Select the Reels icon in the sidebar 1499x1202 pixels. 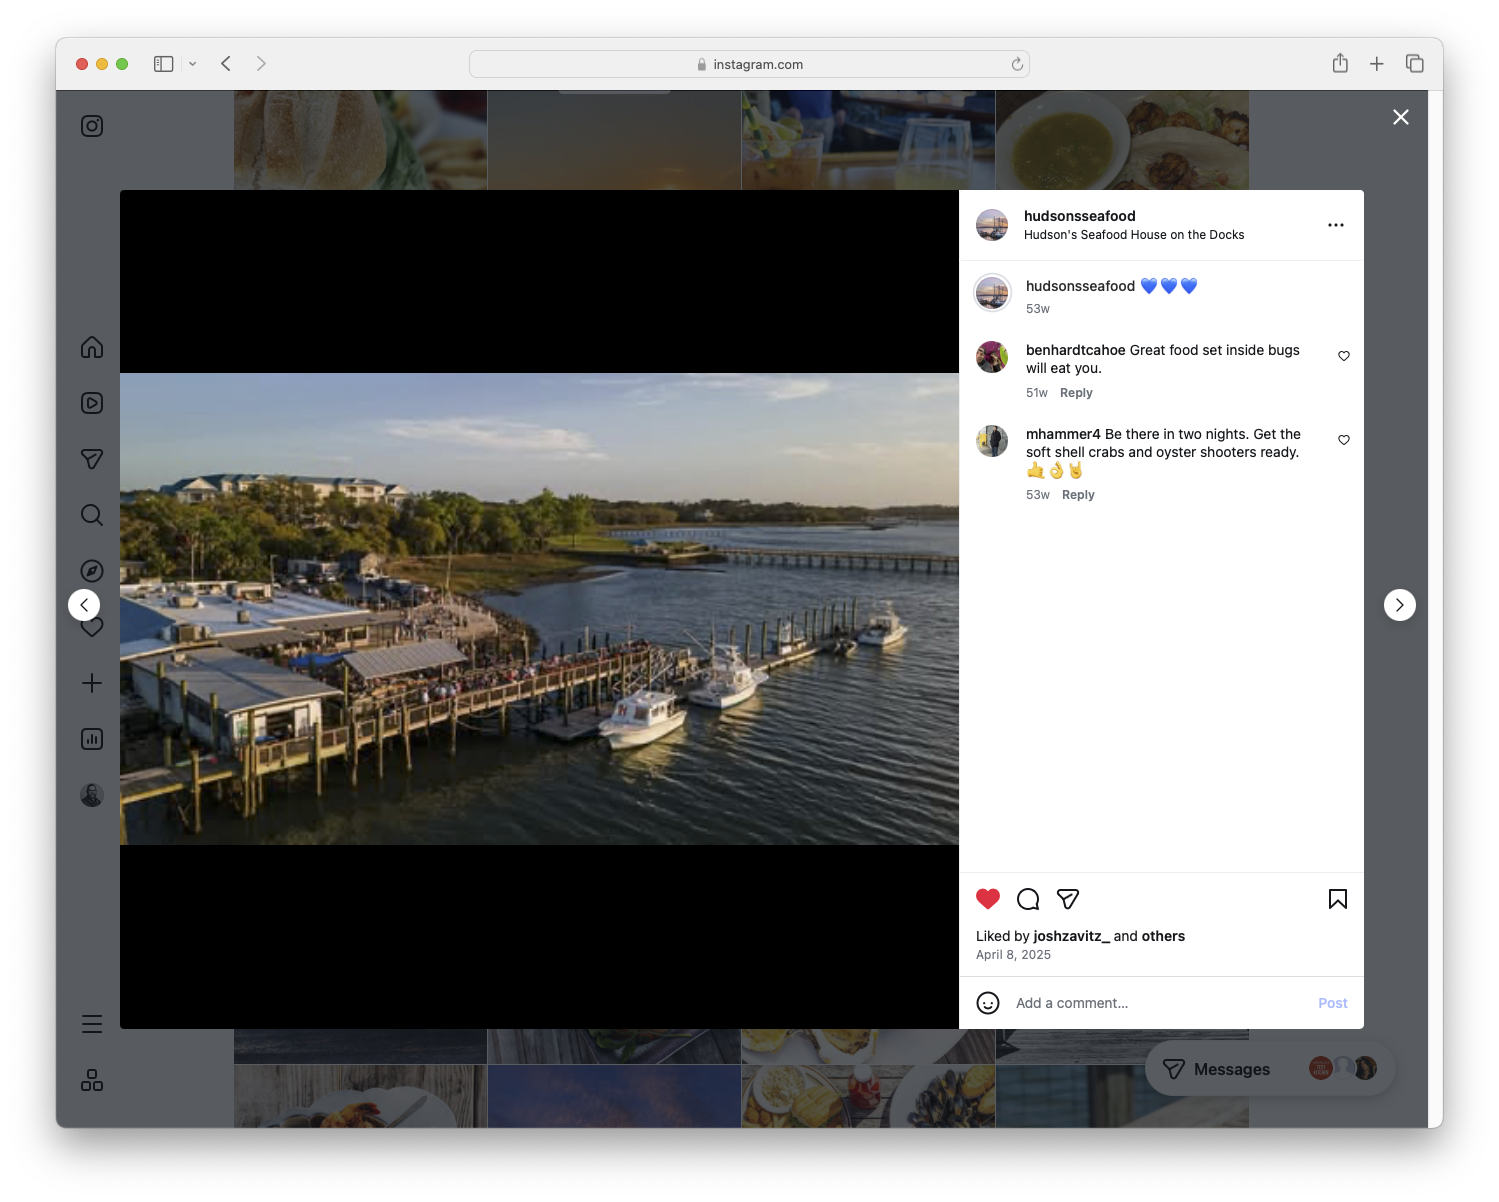[91, 403]
